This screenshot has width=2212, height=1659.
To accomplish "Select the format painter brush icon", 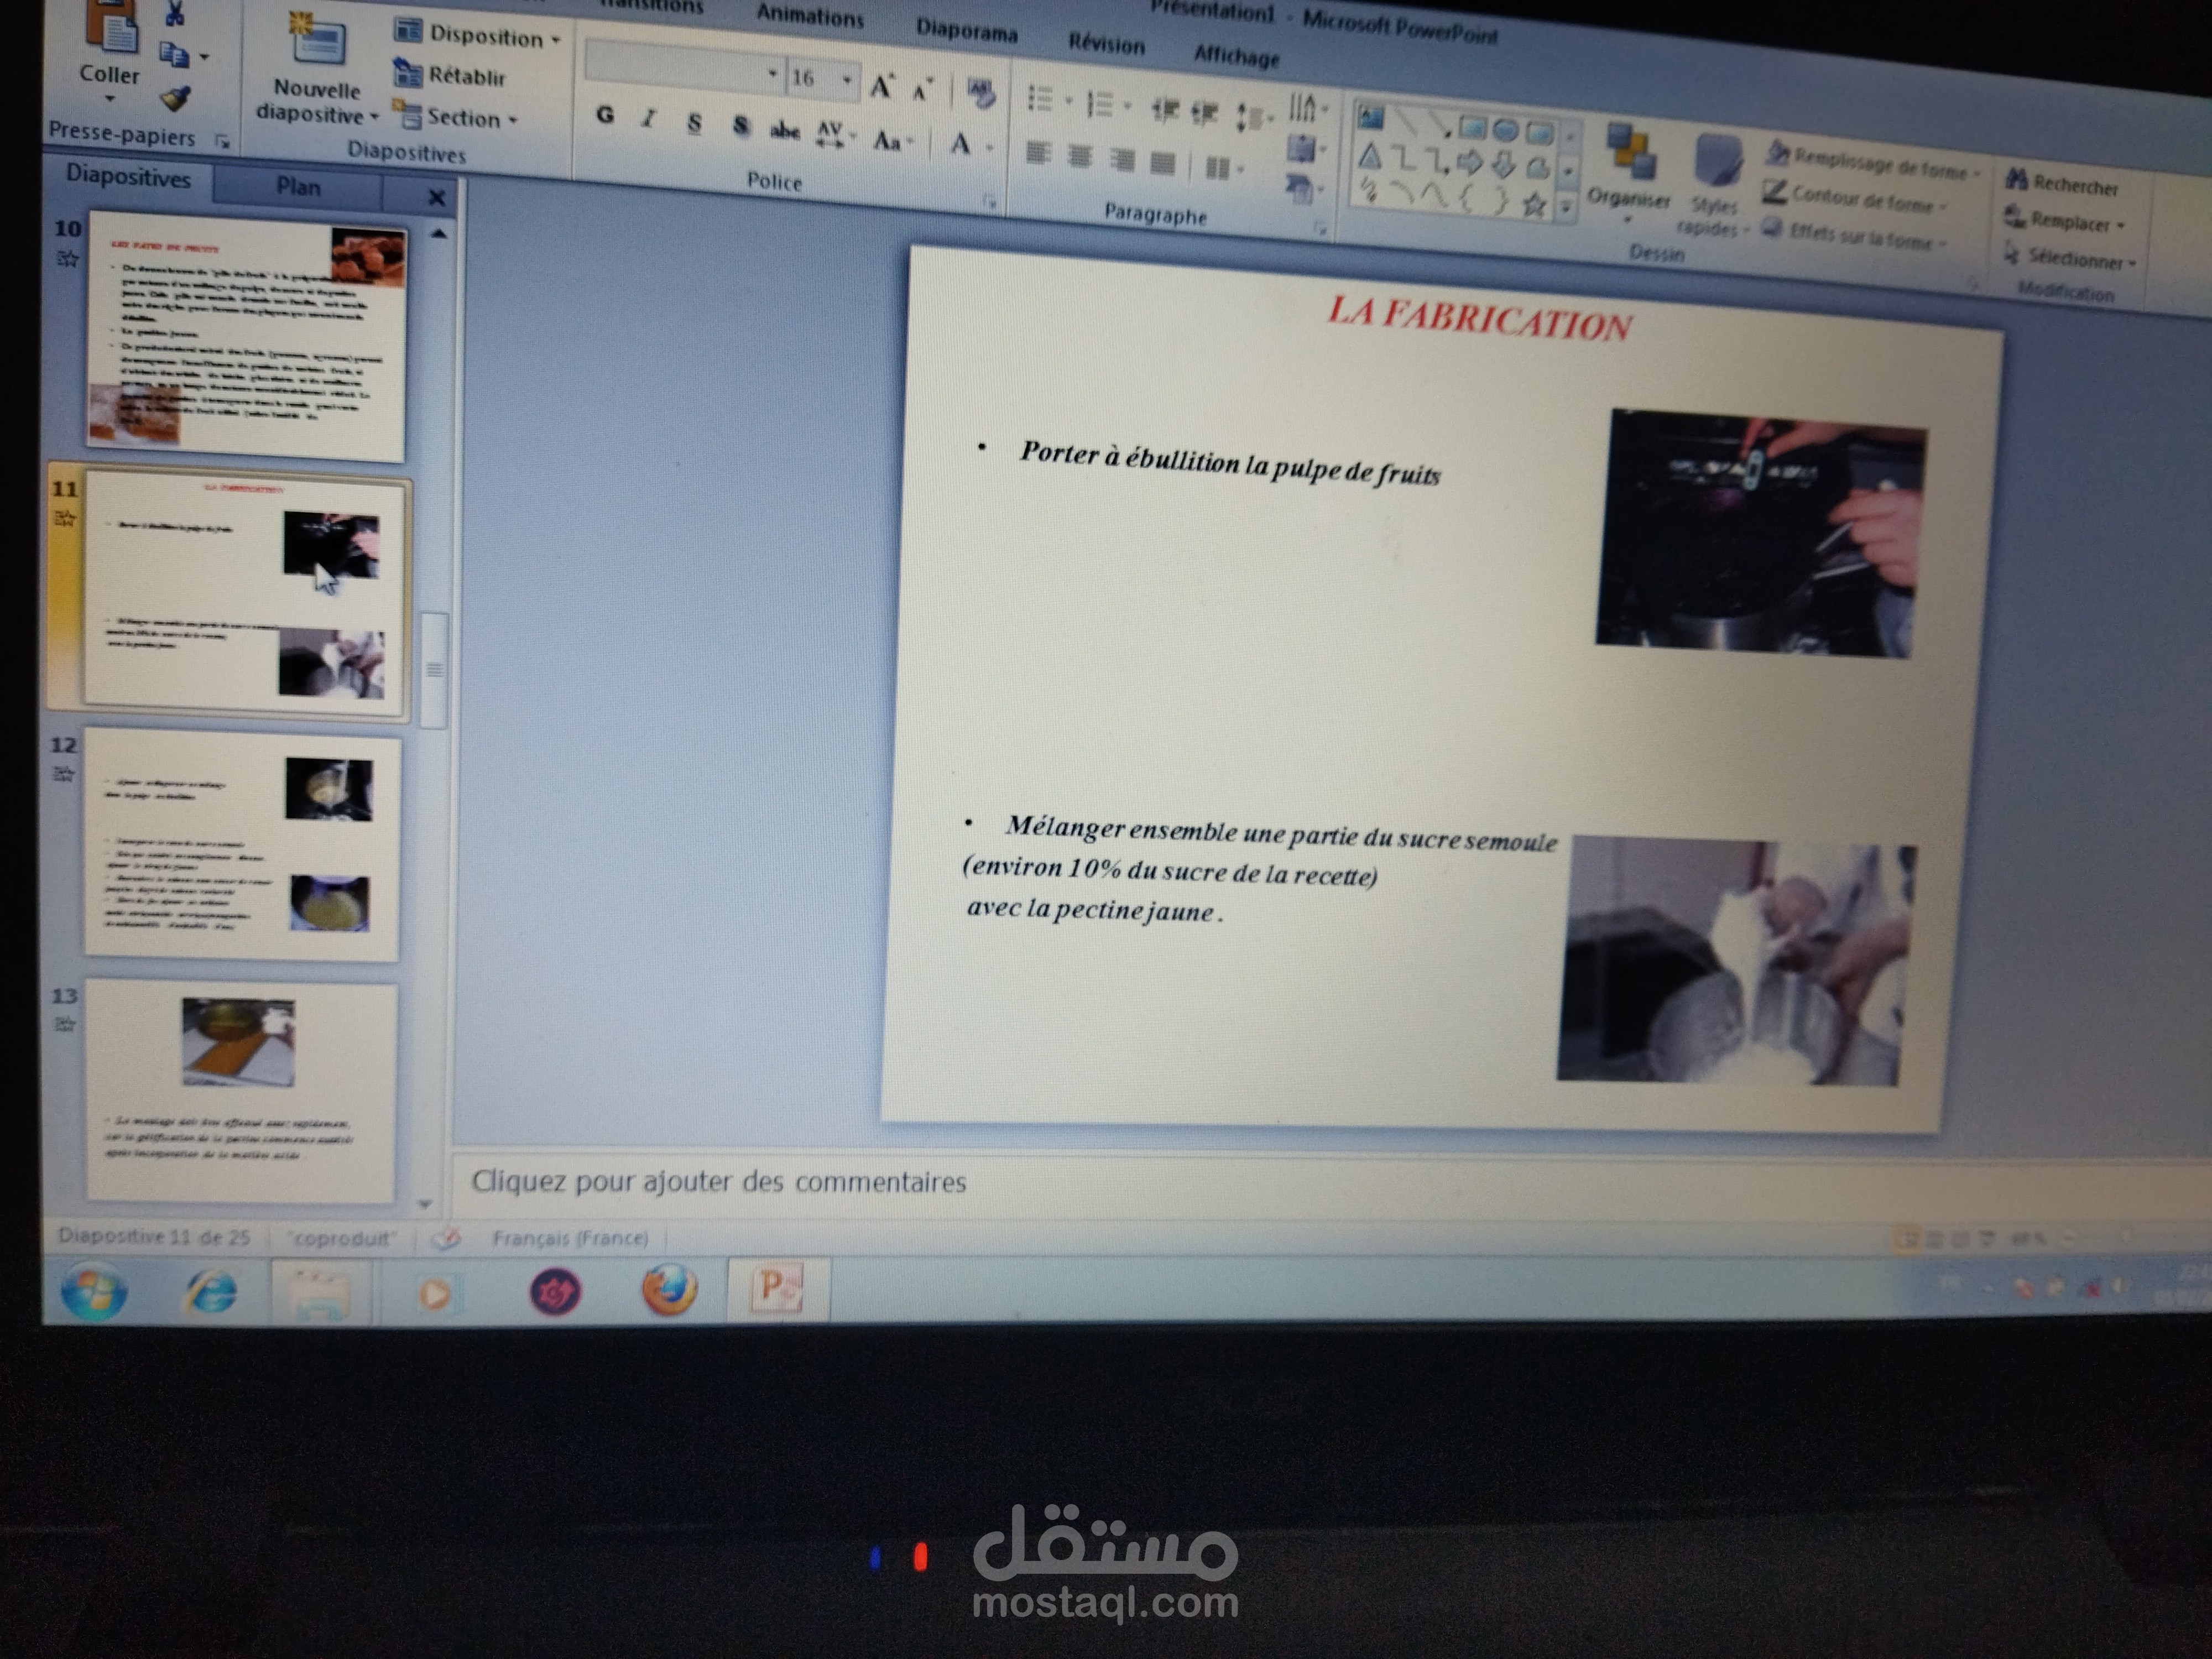I will tap(176, 98).
